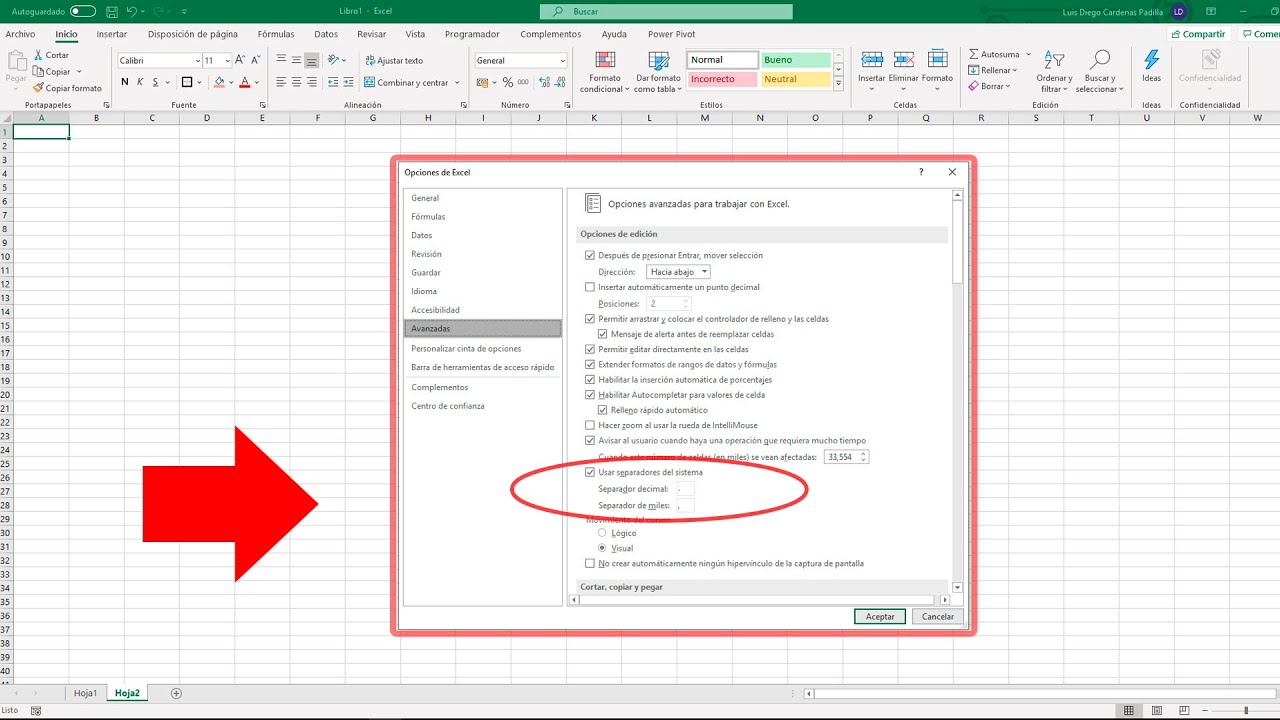Choose the Avanzadas options category

[429, 328]
